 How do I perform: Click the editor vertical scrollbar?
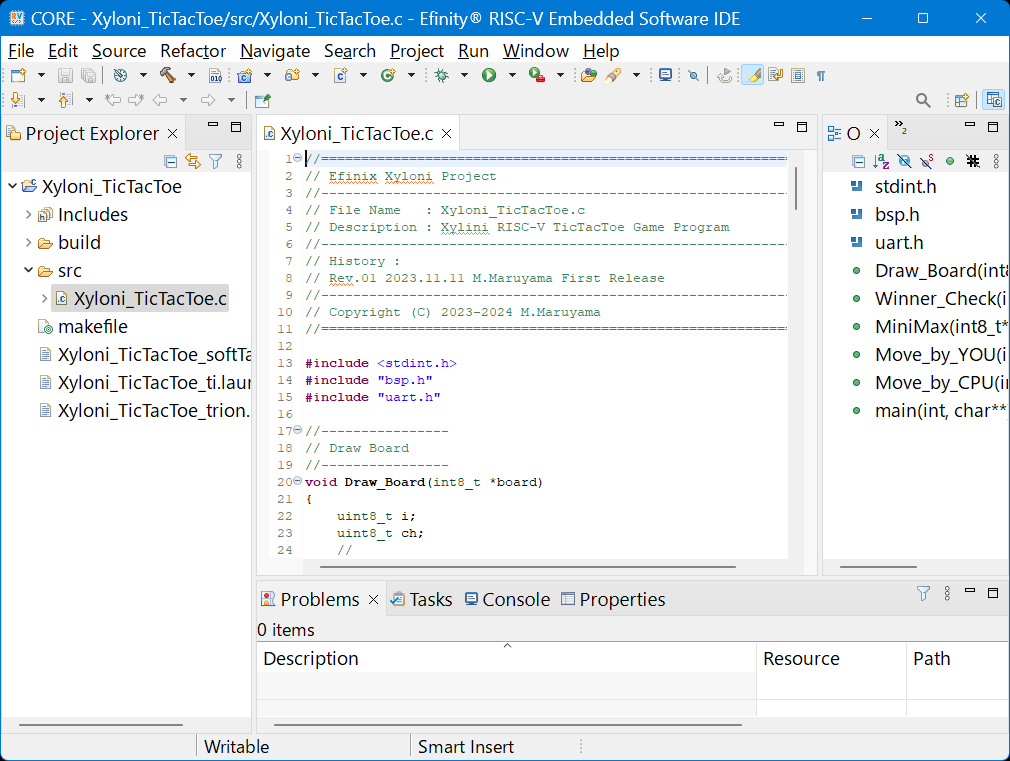point(796,190)
